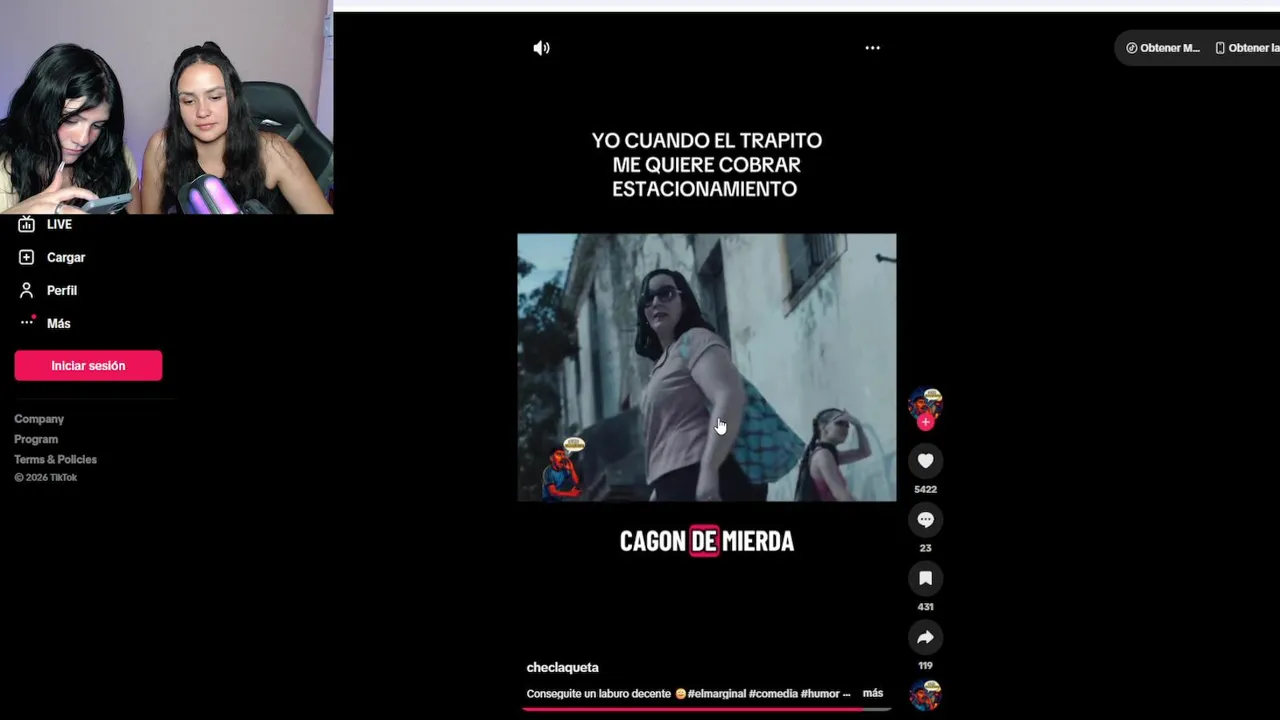Viewport: 1280px width, 720px height.
Task: Click the webcam overlay showing two streamers
Action: (166, 107)
